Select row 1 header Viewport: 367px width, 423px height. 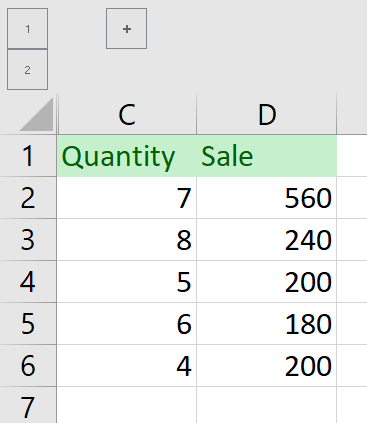point(28,156)
